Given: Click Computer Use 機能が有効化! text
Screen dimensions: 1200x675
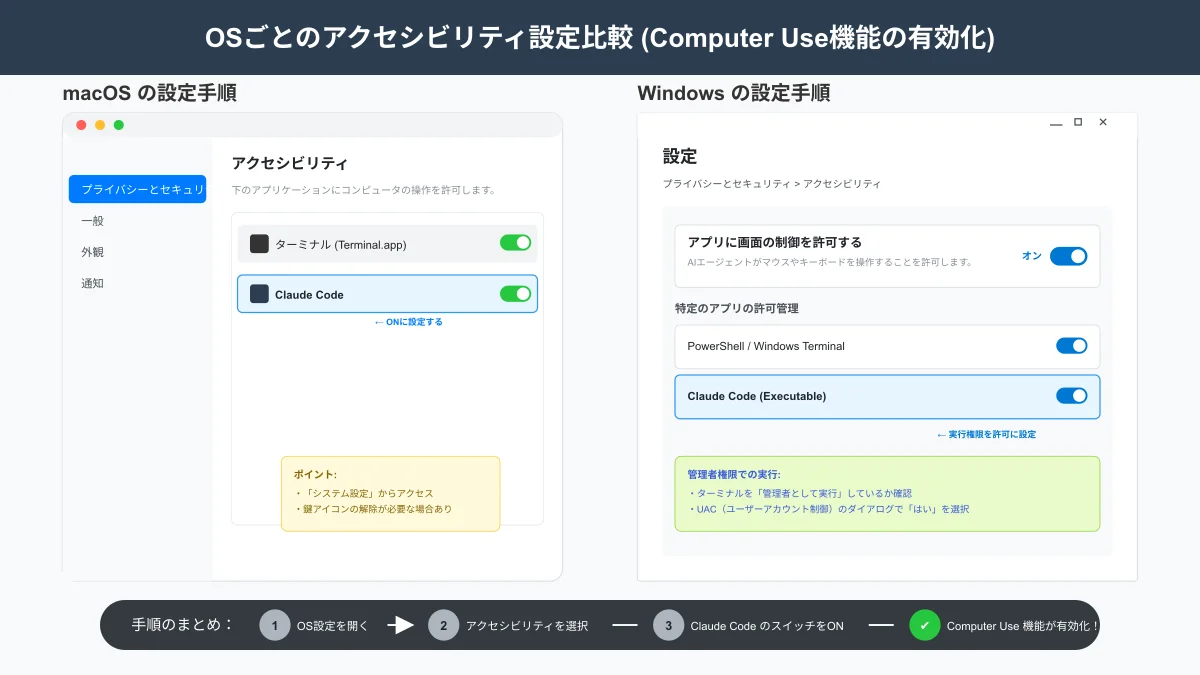Looking at the screenshot, I should (x=1023, y=626).
